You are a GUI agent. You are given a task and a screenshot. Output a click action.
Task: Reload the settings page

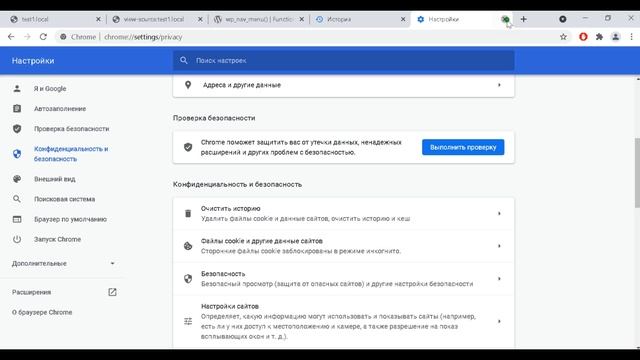pyautogui.click(x=43, y=37)
